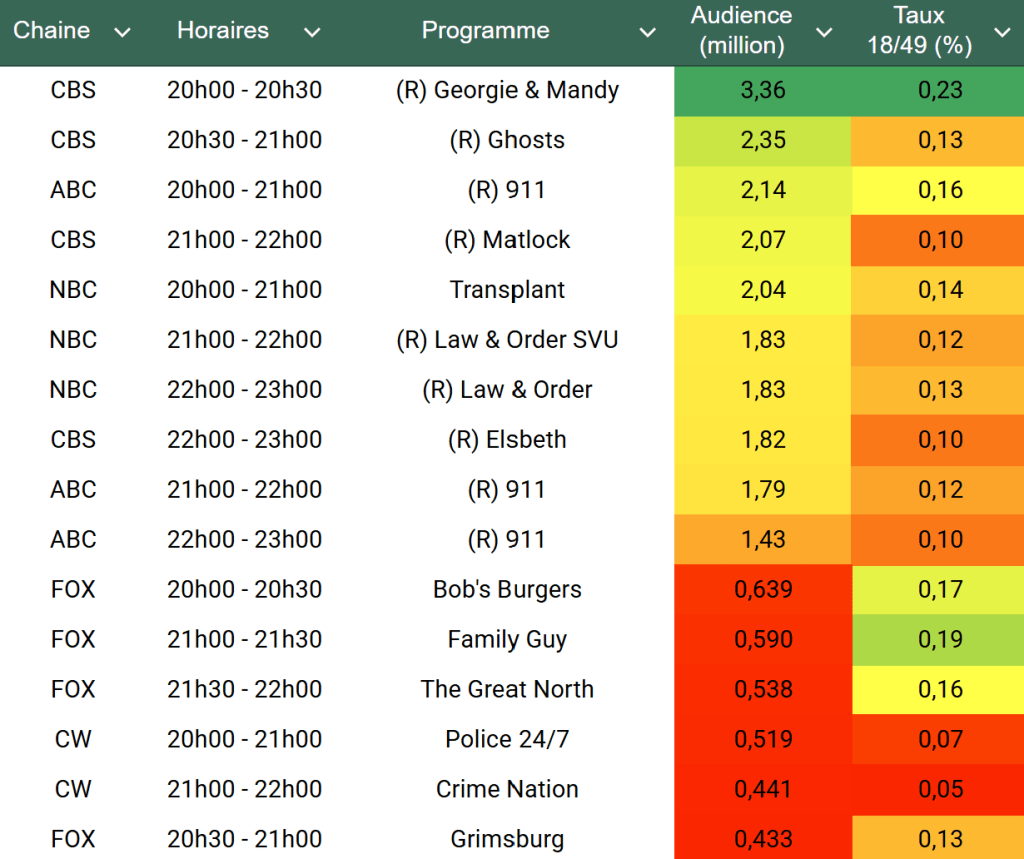Select The Great North programme cell

coord(507,690)
